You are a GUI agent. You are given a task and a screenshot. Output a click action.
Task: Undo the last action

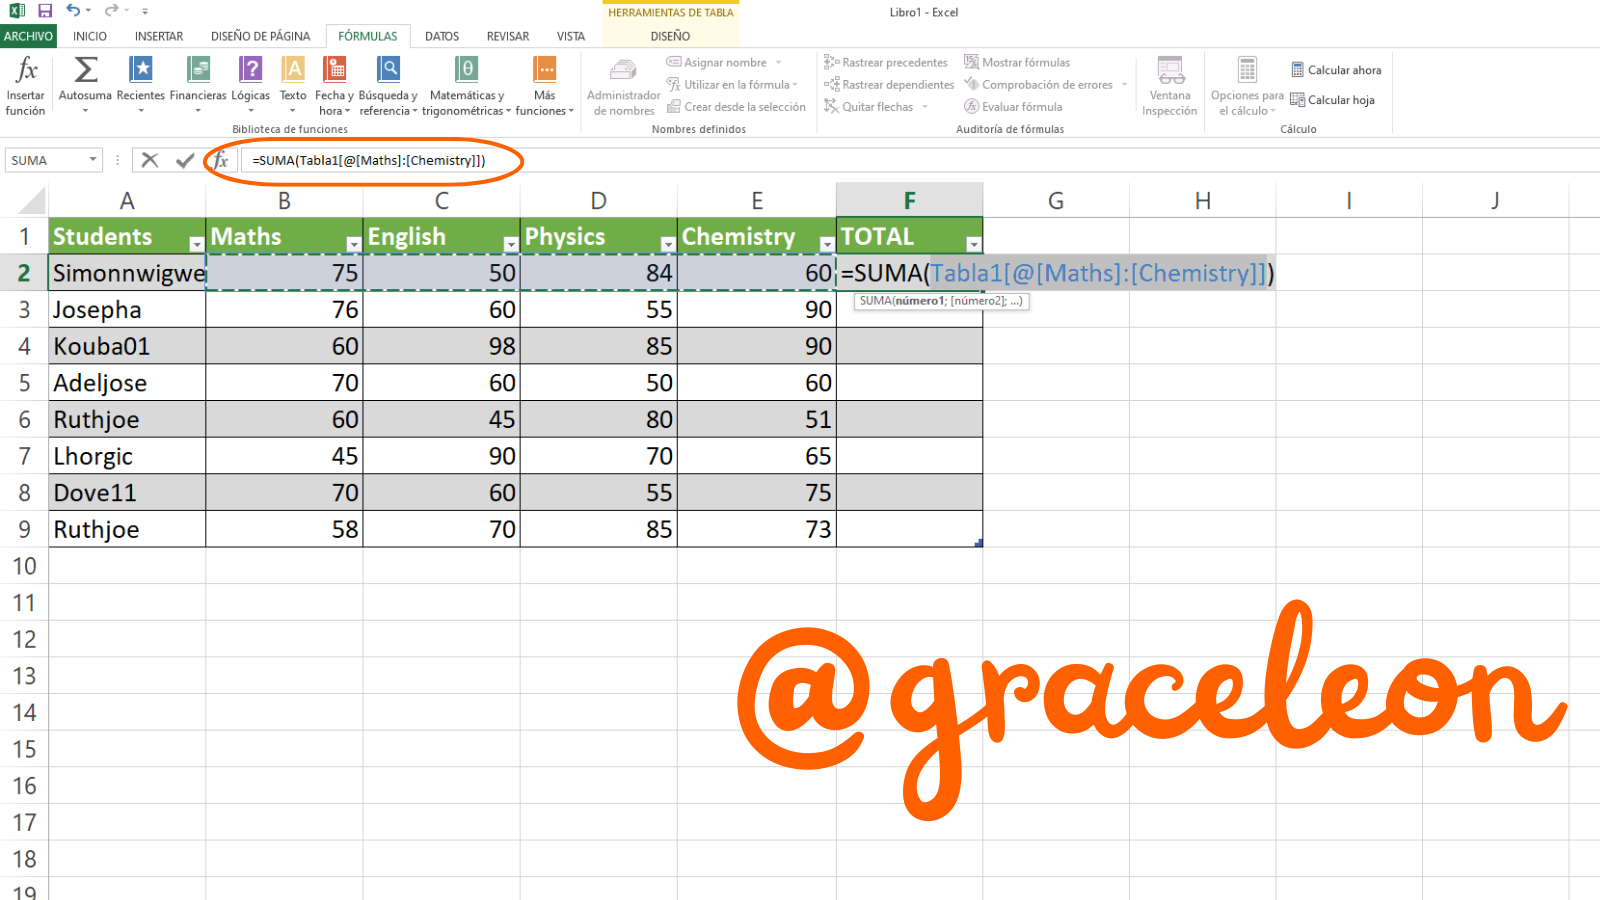pos(73,11)
